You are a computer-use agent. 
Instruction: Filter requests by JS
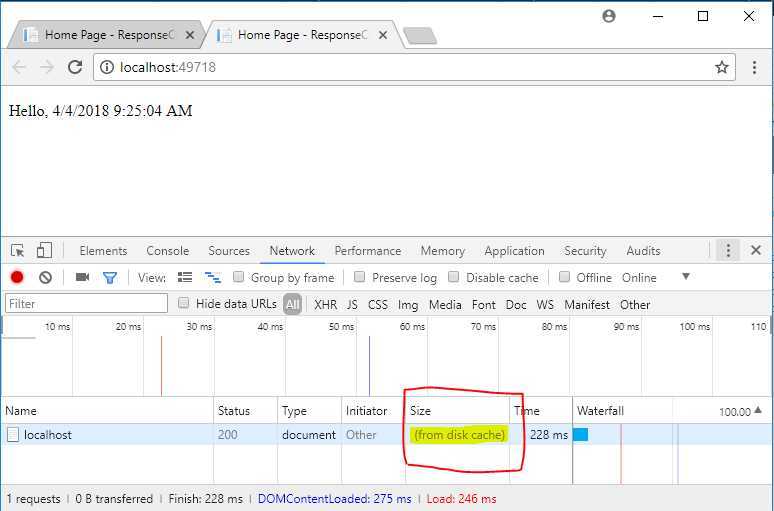[352, 305]
